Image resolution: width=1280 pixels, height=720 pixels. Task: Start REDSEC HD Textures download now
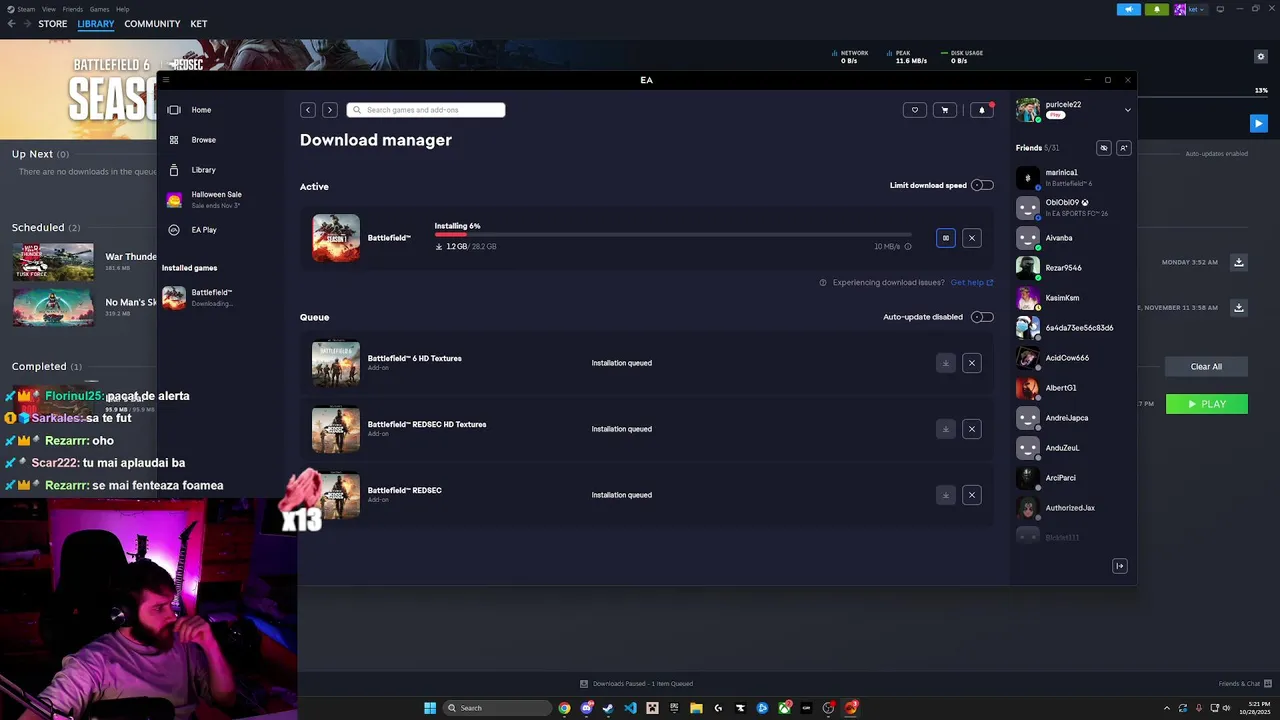pyautogui.click(x=946, y=429)
